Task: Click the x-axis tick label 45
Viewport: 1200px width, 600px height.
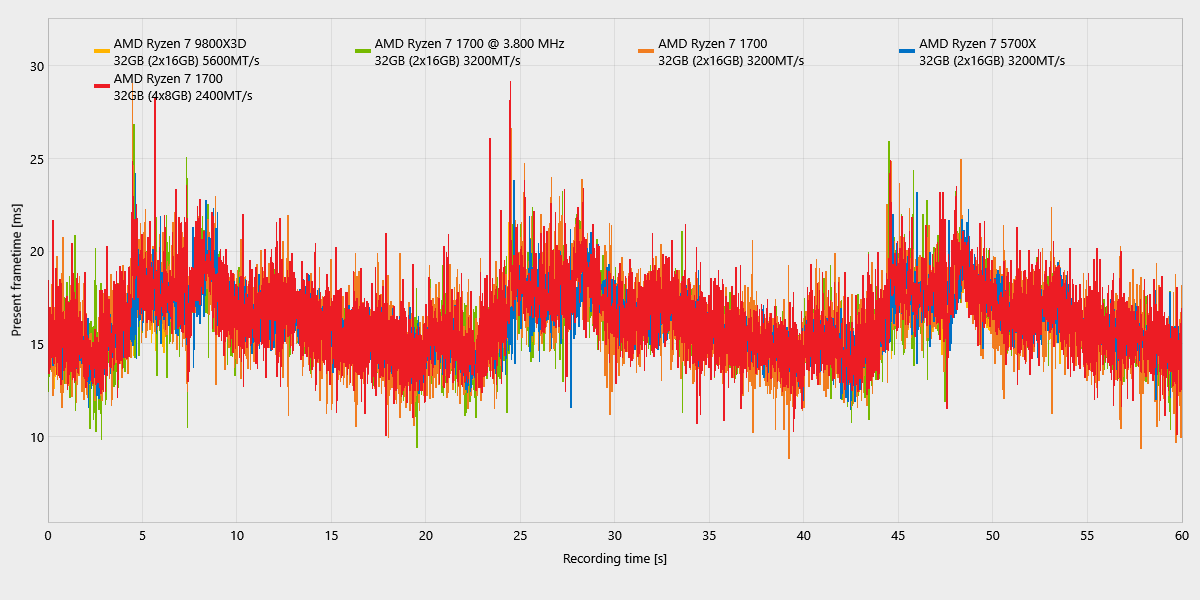Action: (898, 536)
